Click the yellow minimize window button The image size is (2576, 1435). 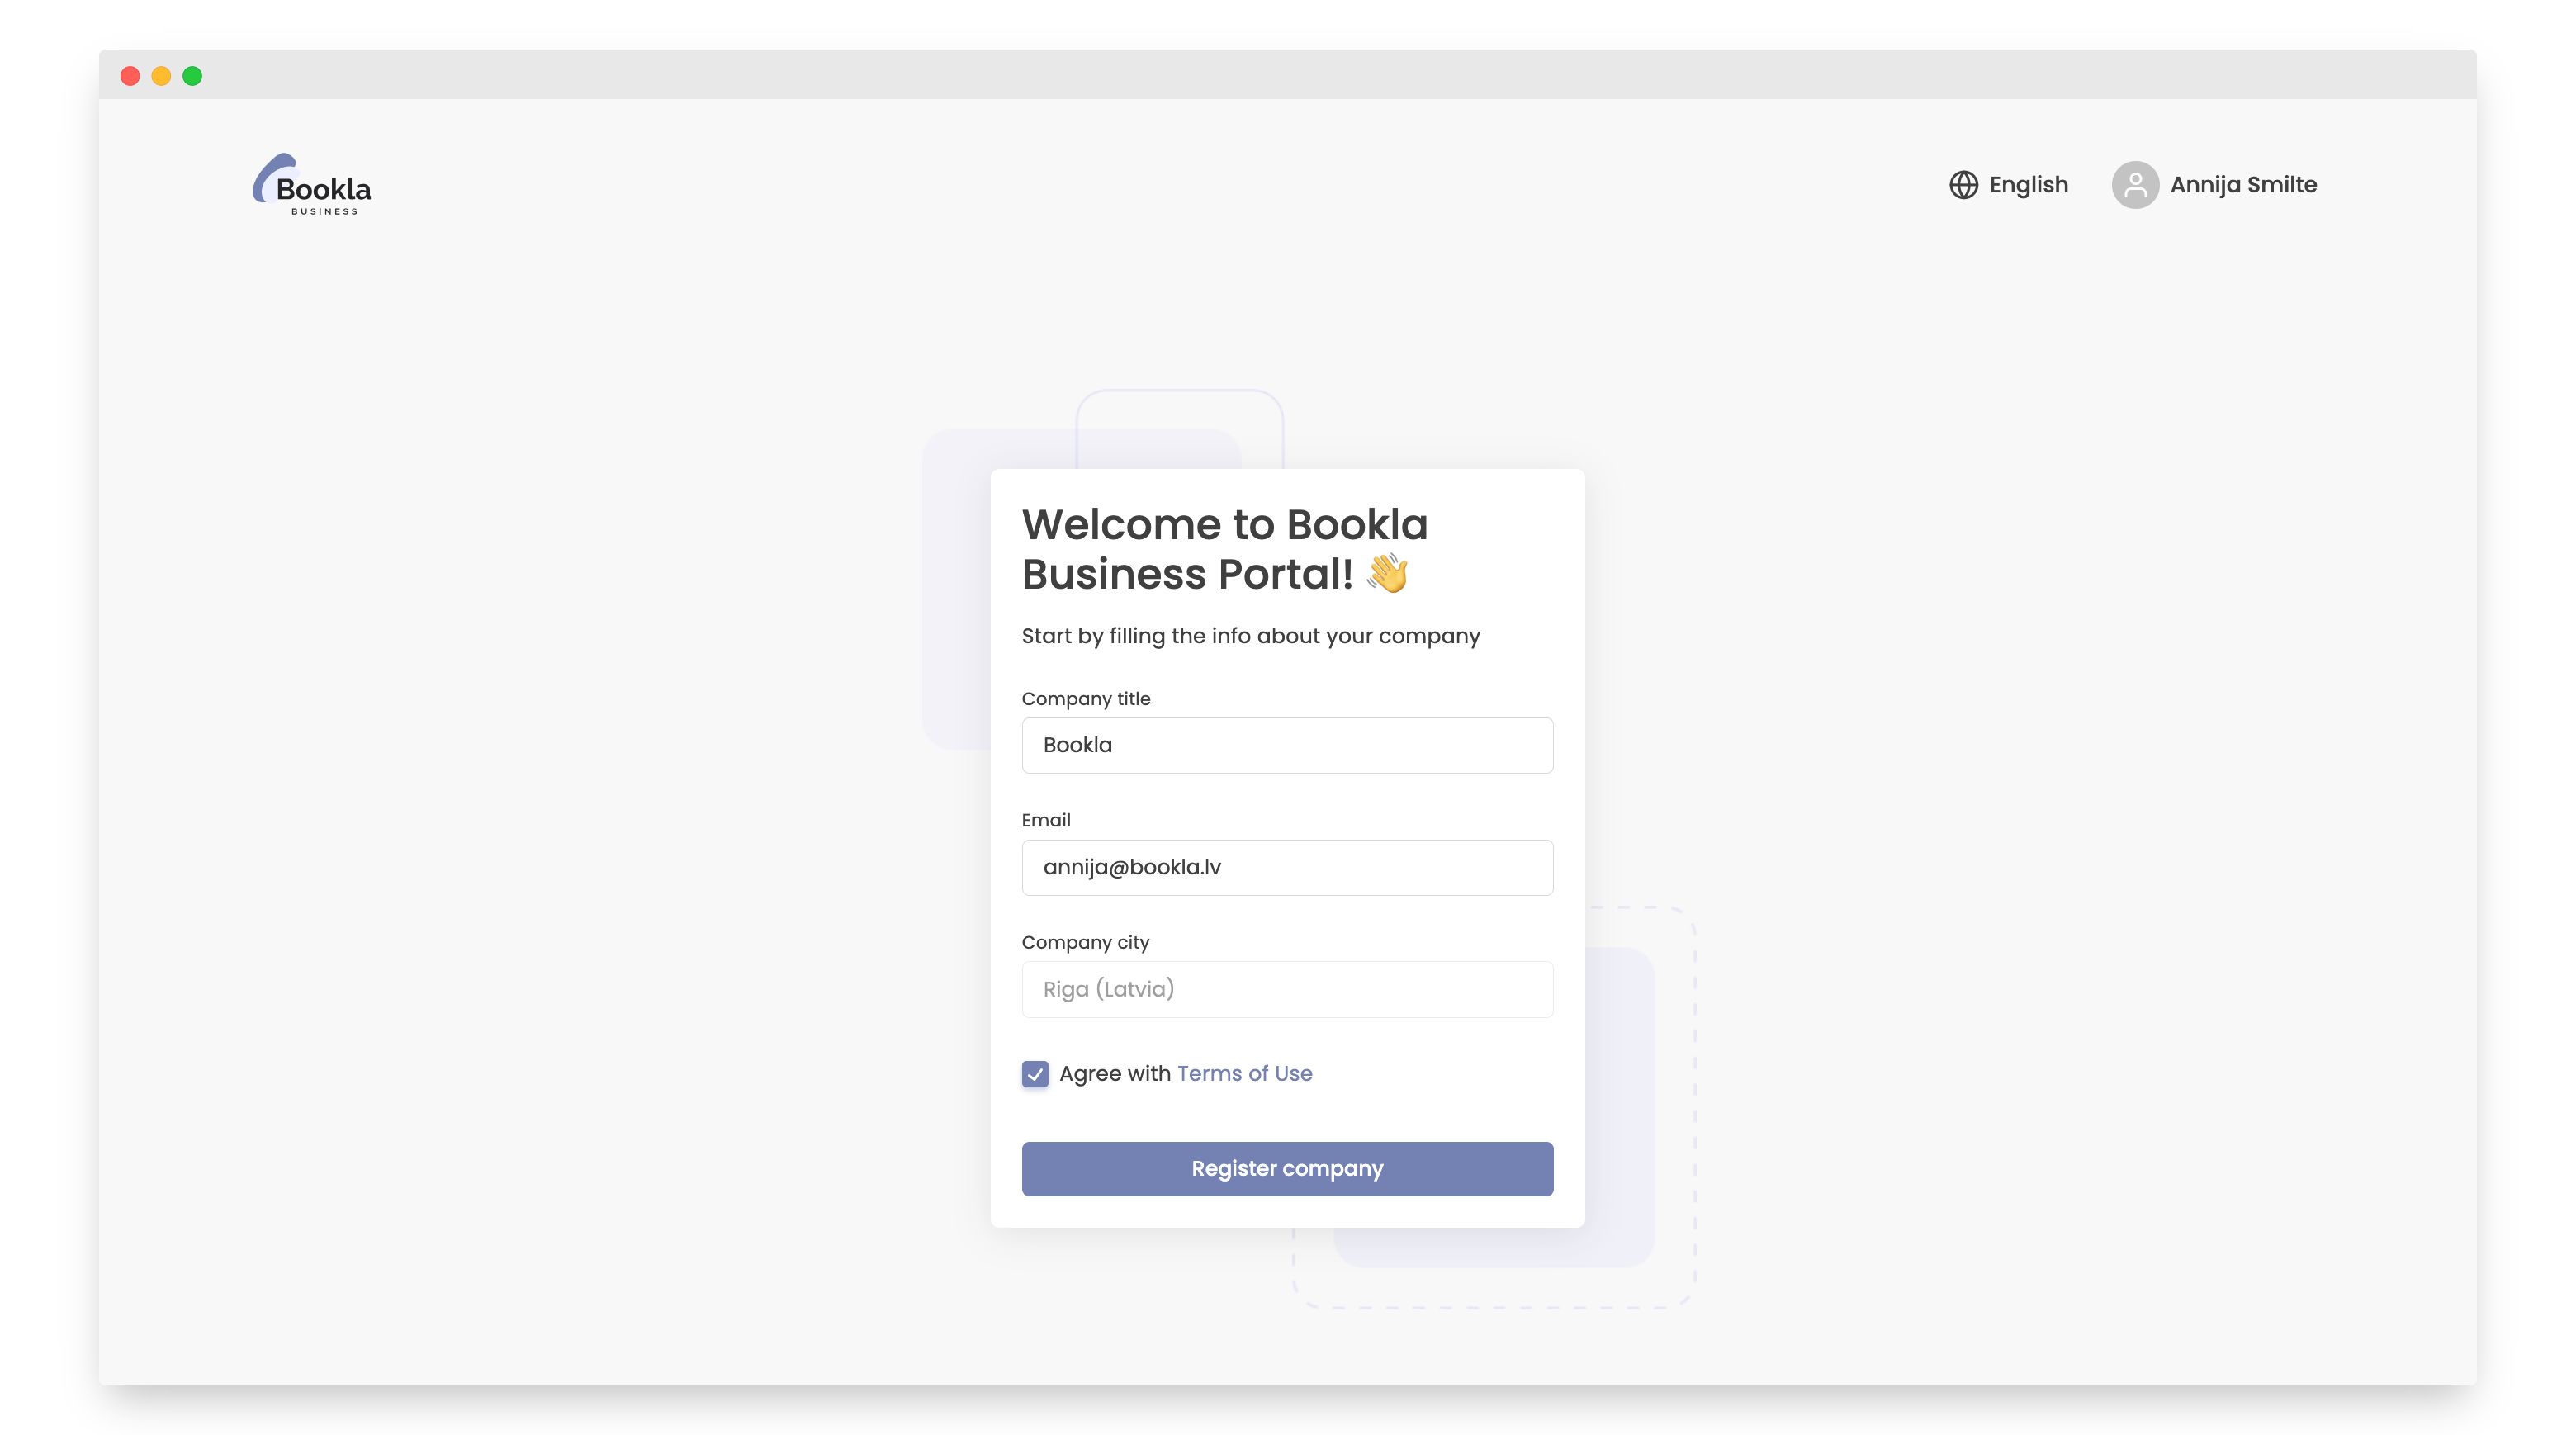tap(161, 76)
